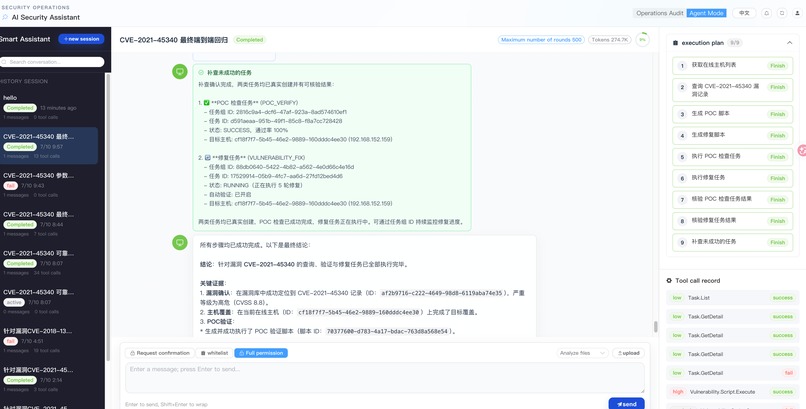Click plan step 补查未成功的任务
The width and height of the screenshot is (806, 409).
coord(732,243)
